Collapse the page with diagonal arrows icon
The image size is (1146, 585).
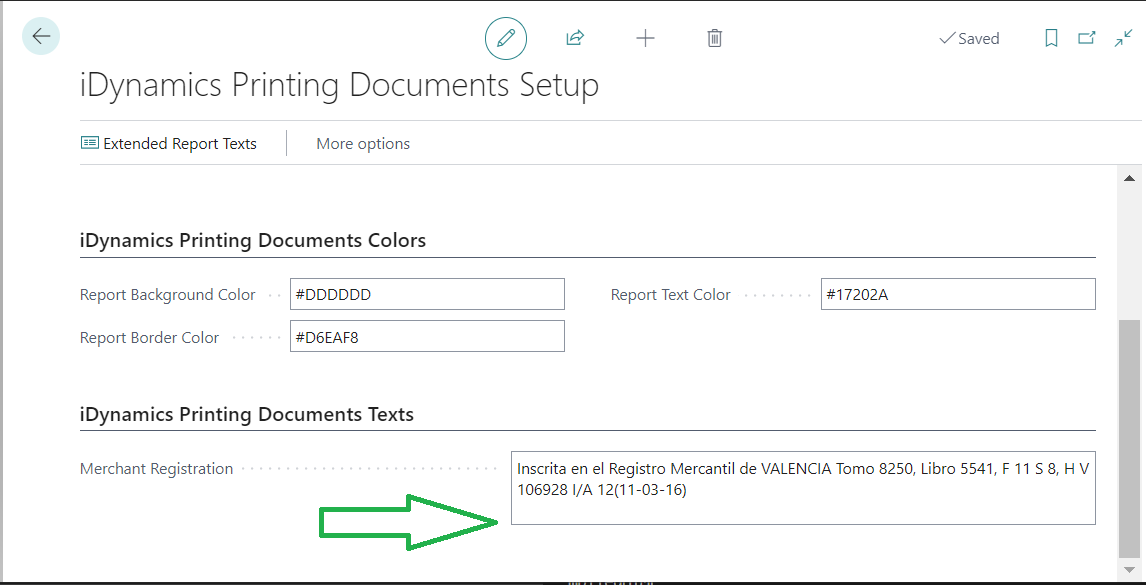click(1123, 38)
